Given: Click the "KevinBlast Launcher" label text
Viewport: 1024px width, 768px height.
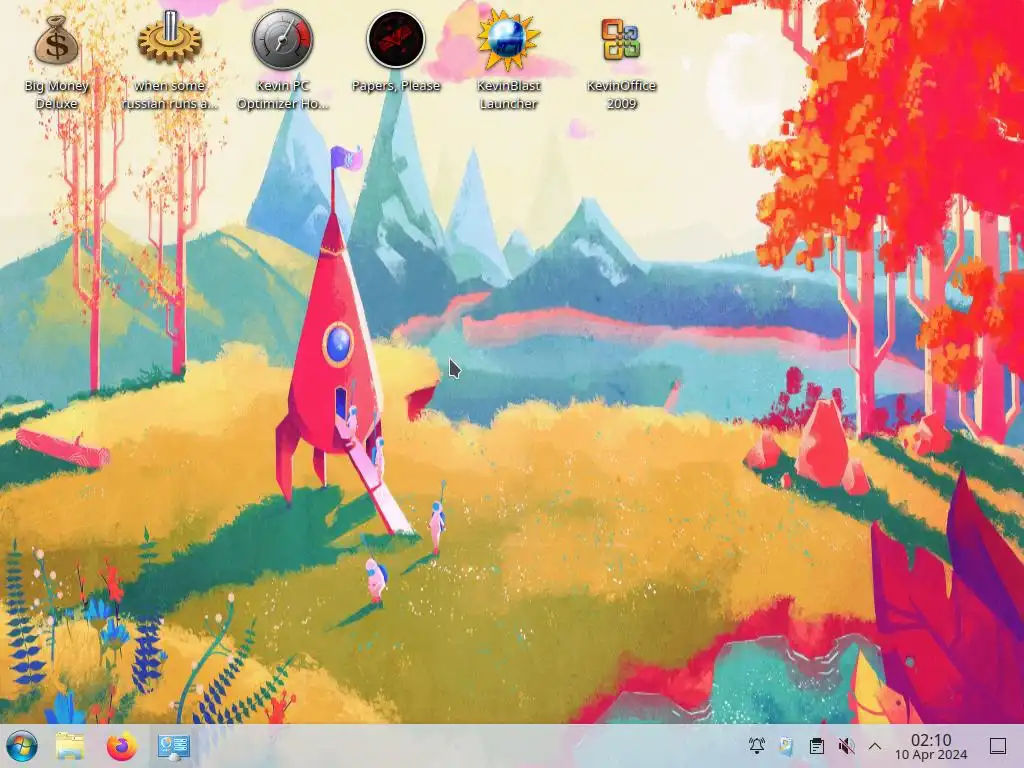Looking at the screenshot, I should (x=508, y=95).
